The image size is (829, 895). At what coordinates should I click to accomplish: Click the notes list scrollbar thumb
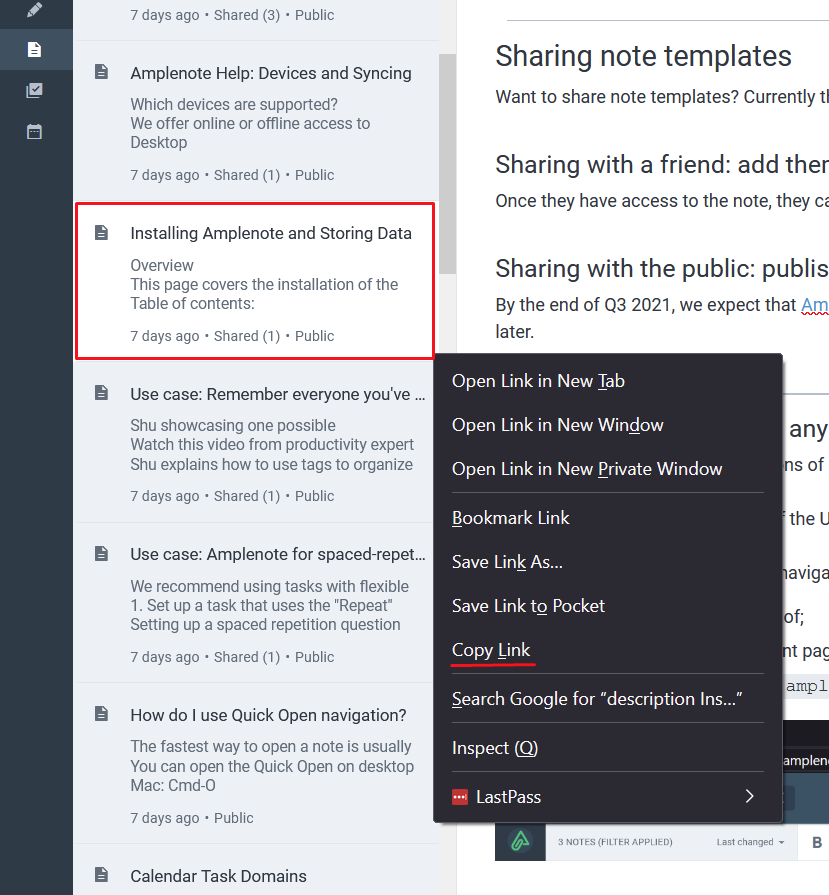[447, 164]
